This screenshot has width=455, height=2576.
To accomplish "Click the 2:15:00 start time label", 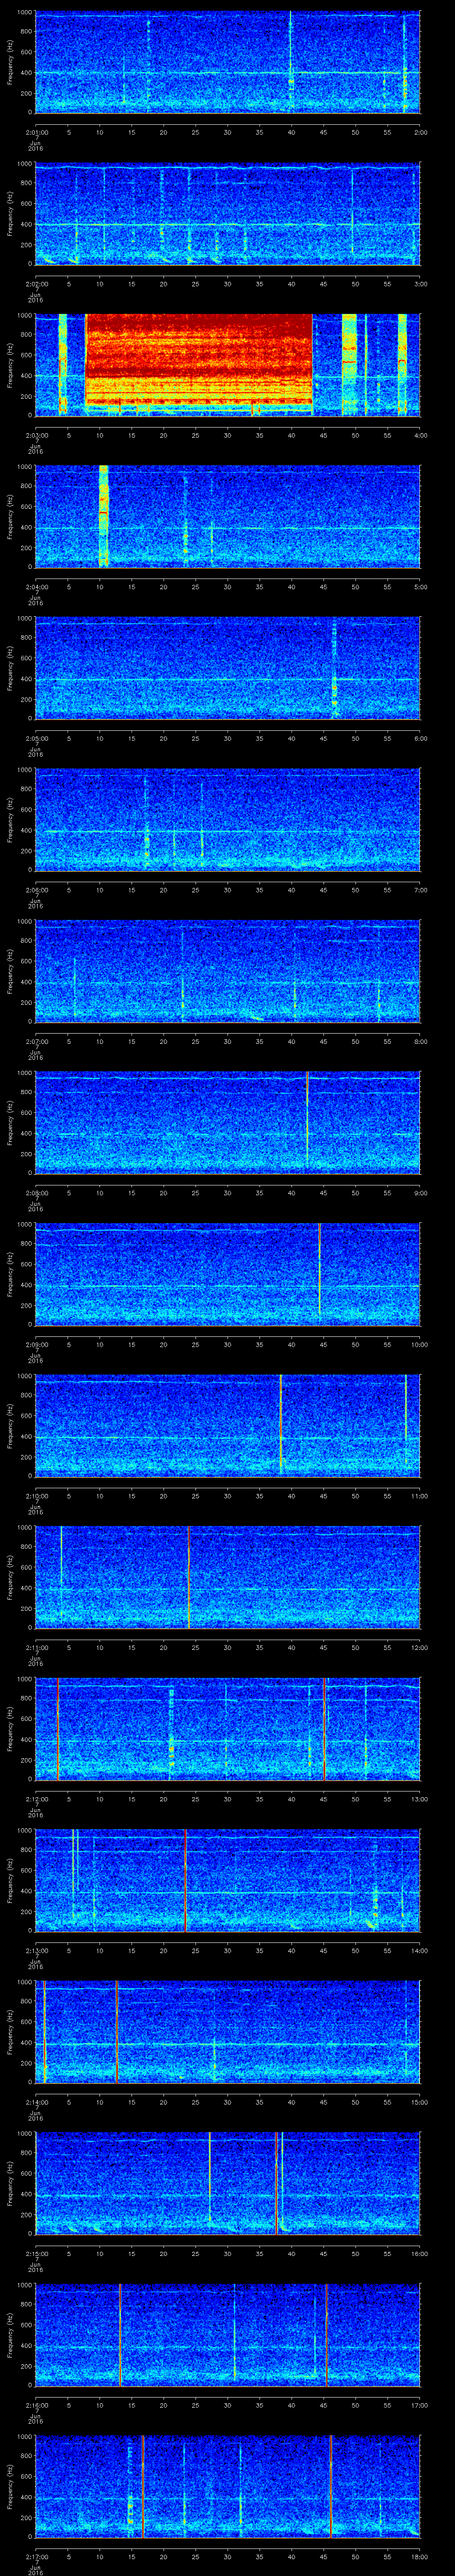I will coord(36,2253).
